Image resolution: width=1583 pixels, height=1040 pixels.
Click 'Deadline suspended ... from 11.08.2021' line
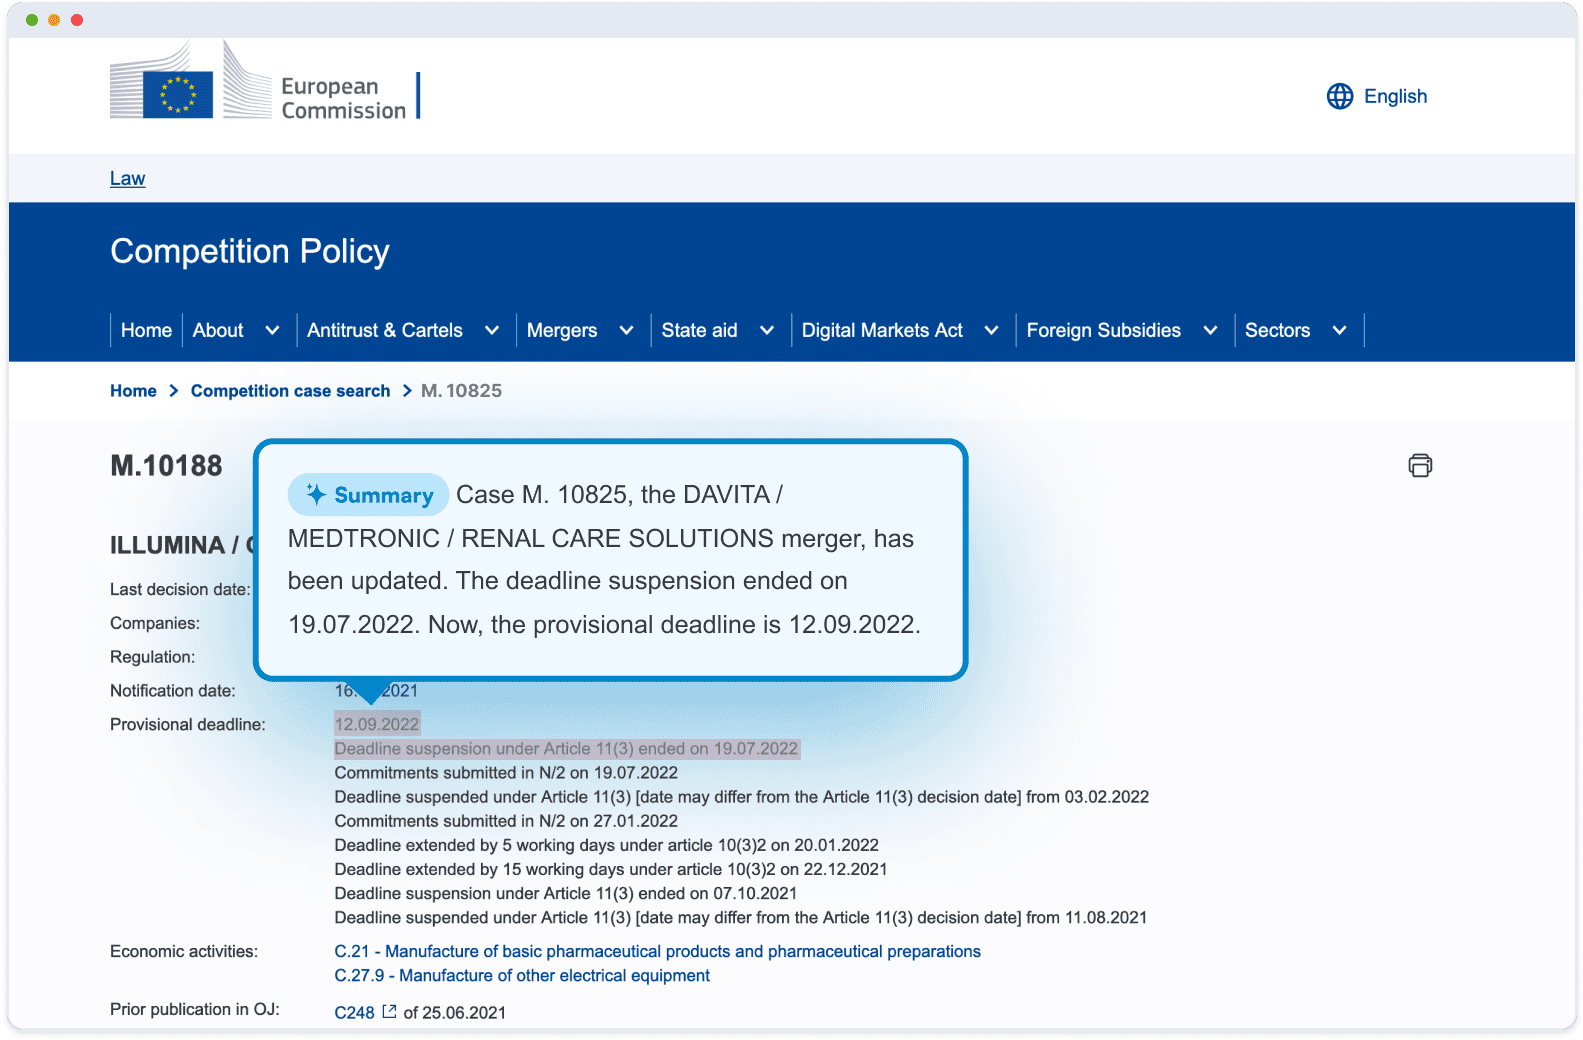[x=740, y=917]
